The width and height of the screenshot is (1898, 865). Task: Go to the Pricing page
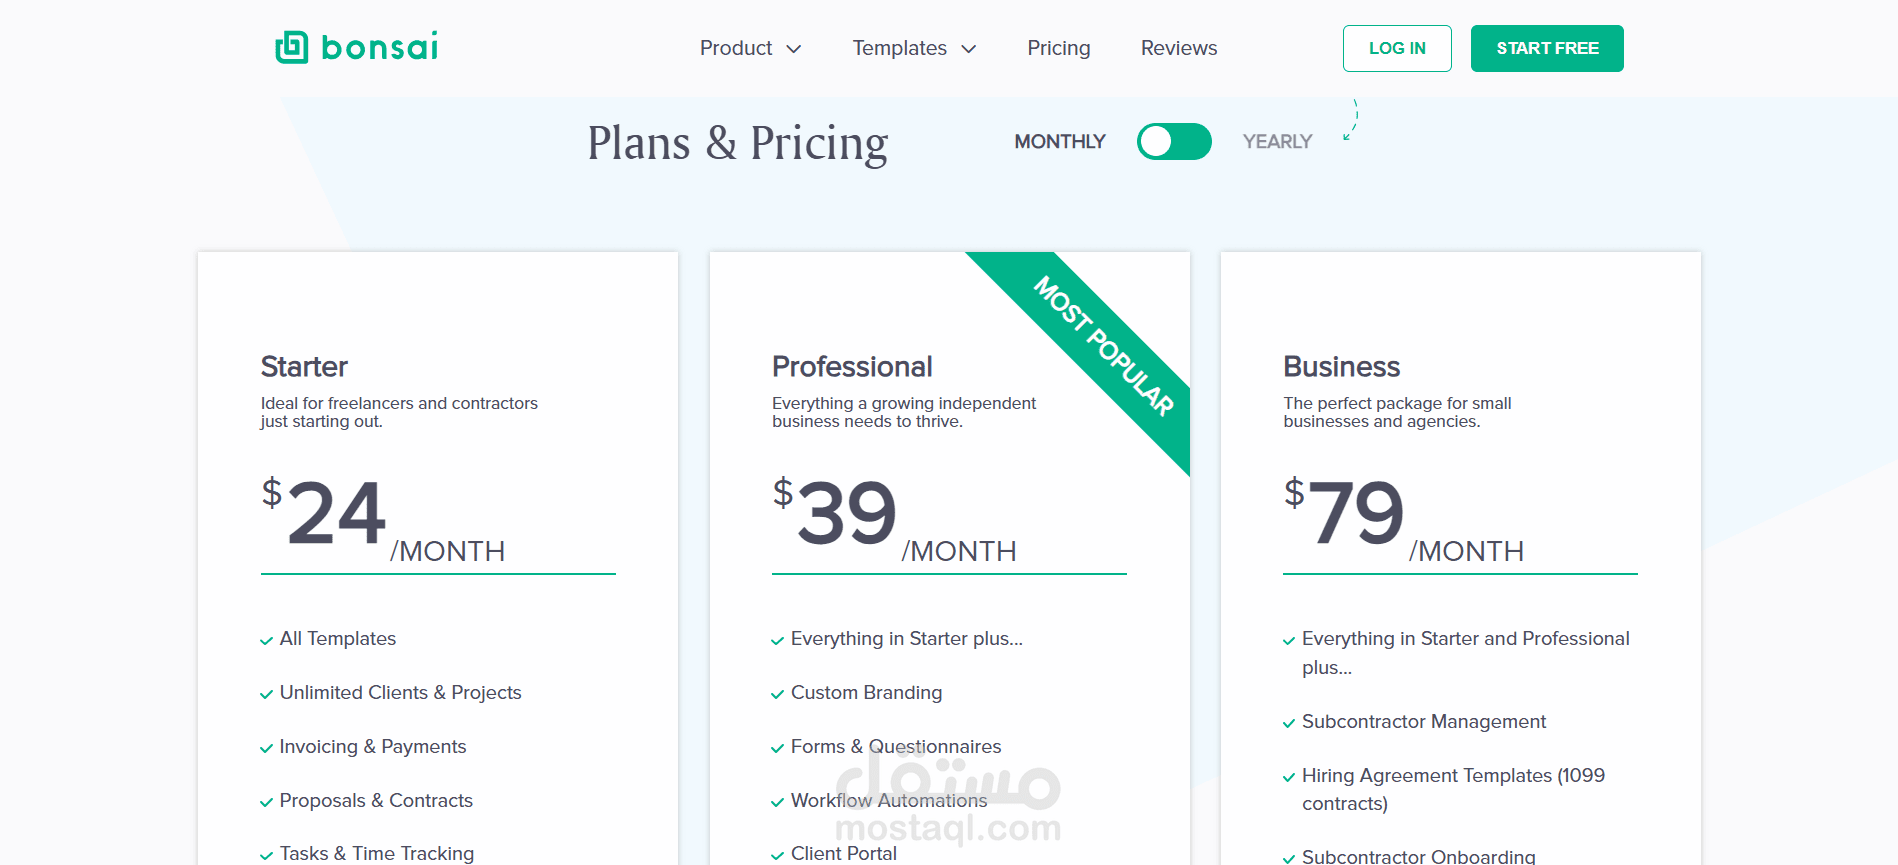coord(1058,48)
